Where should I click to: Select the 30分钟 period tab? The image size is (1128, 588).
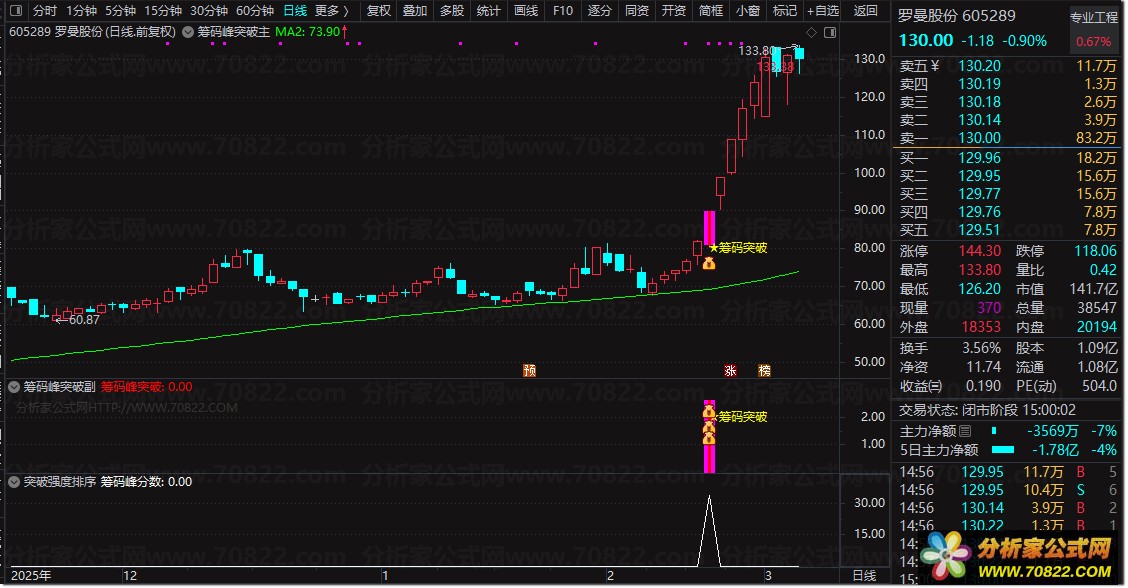click(x=209, y=11)
